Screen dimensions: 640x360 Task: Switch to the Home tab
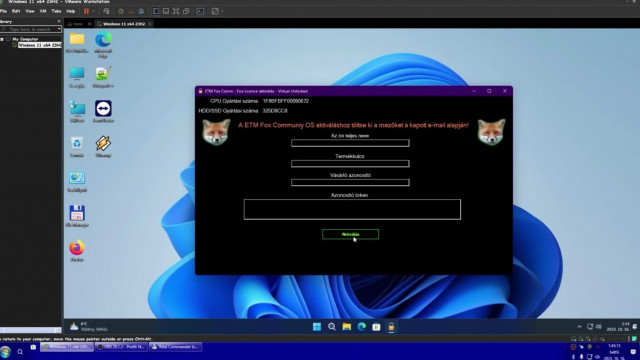[78, 24]
